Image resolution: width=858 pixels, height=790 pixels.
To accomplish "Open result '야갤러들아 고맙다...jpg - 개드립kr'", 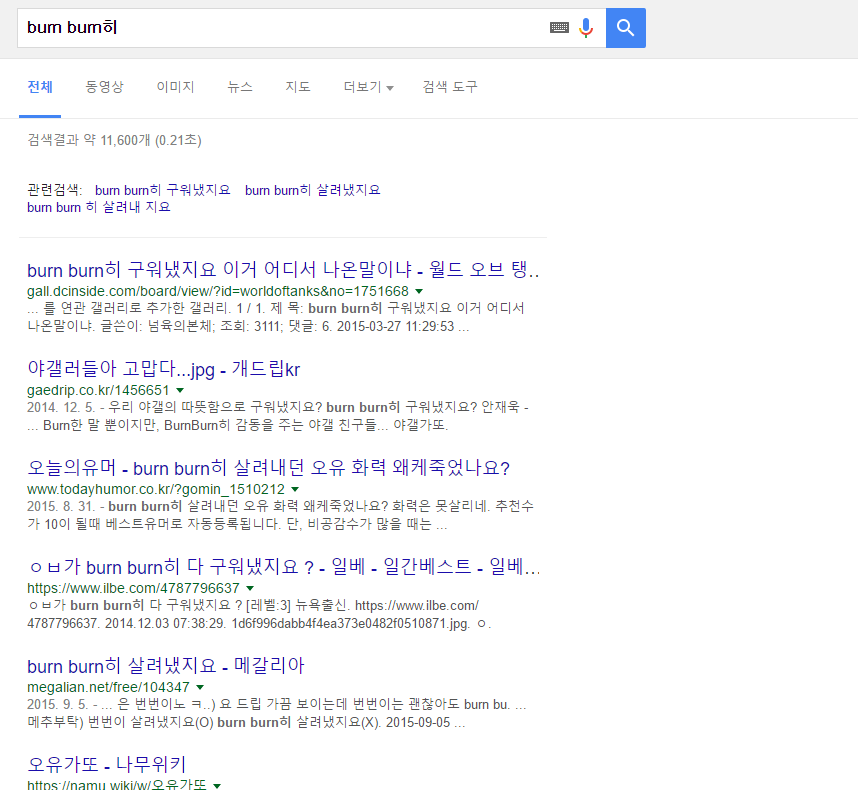I will [164, 369].
